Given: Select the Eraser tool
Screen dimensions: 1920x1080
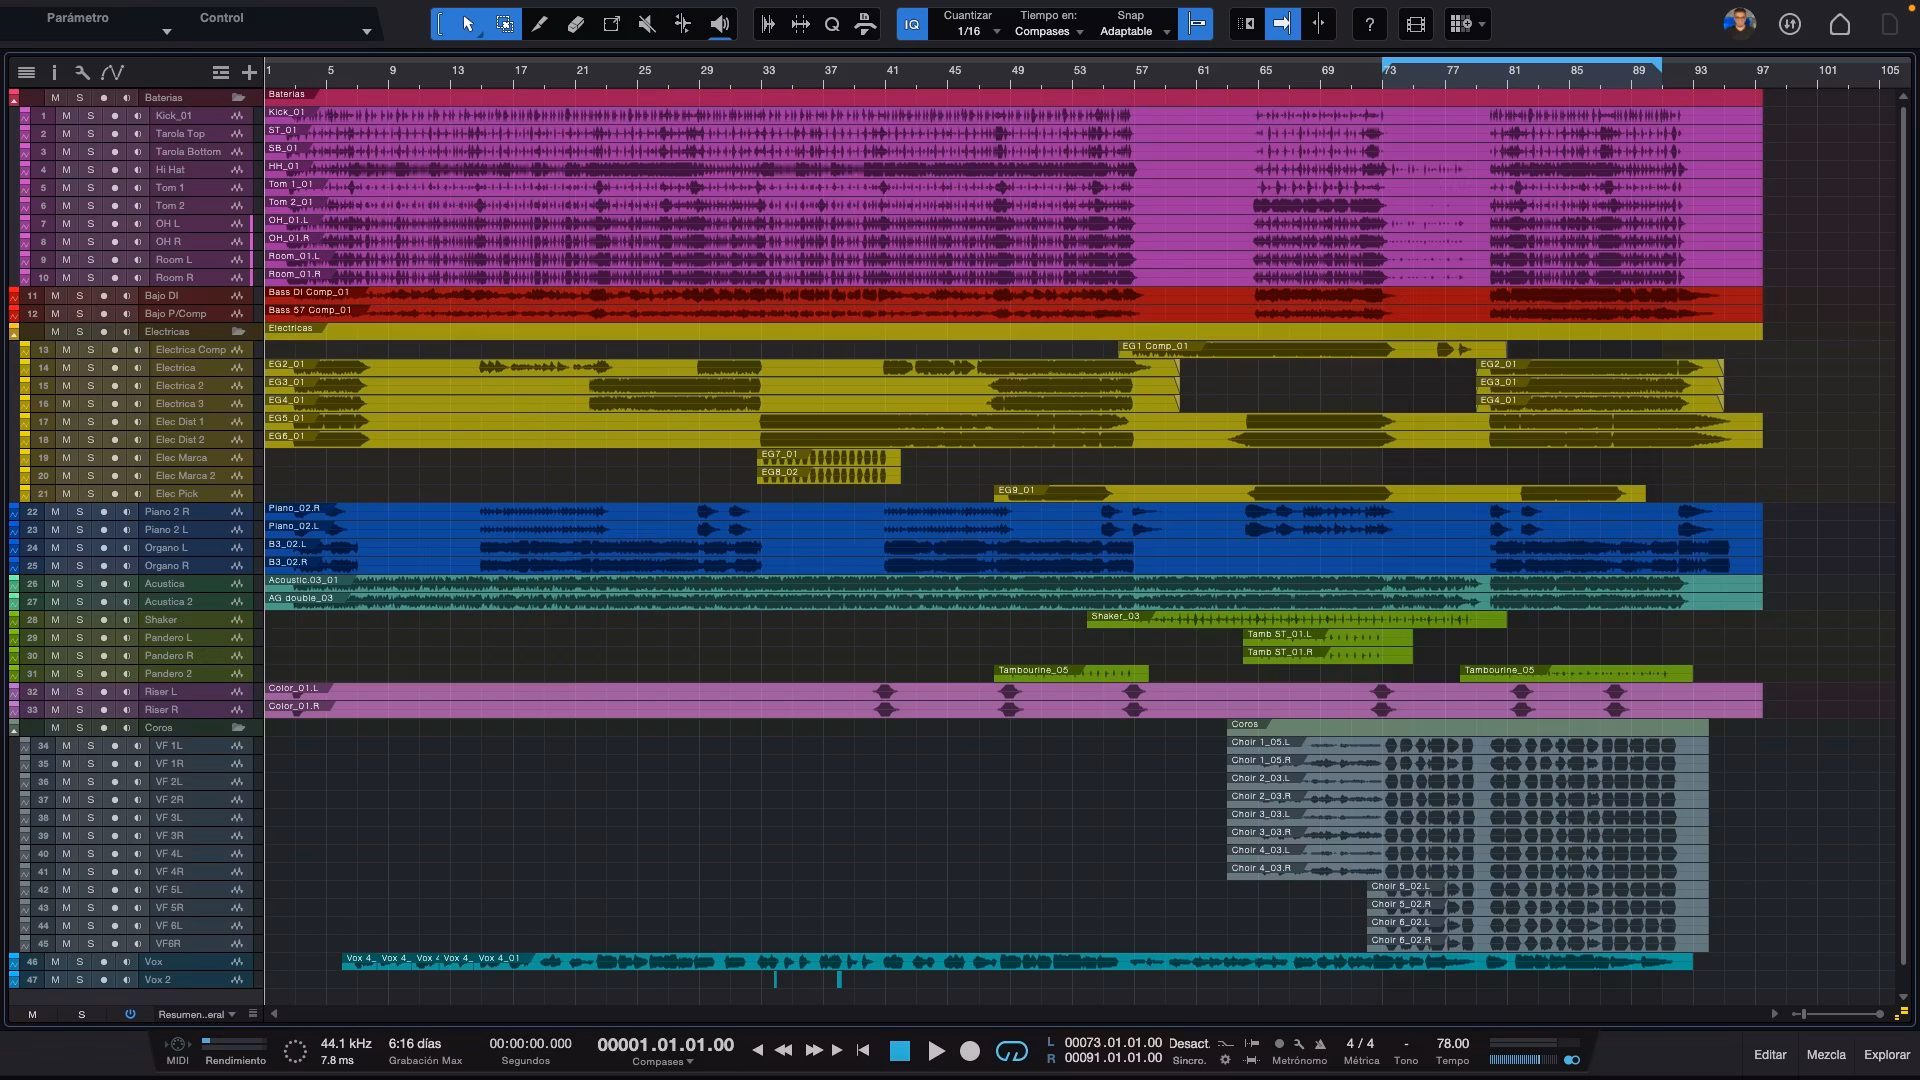Looking at the screenshot, I should tap(576, 24).
